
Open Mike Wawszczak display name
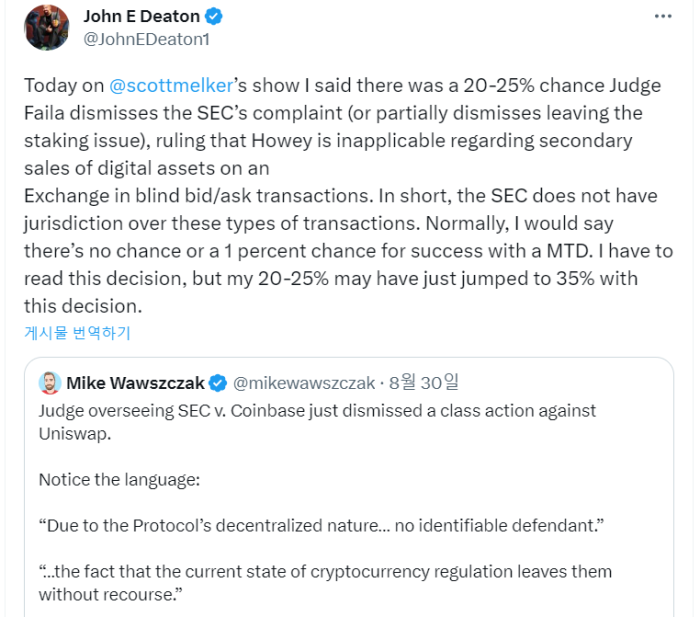[x=135, y=383]
